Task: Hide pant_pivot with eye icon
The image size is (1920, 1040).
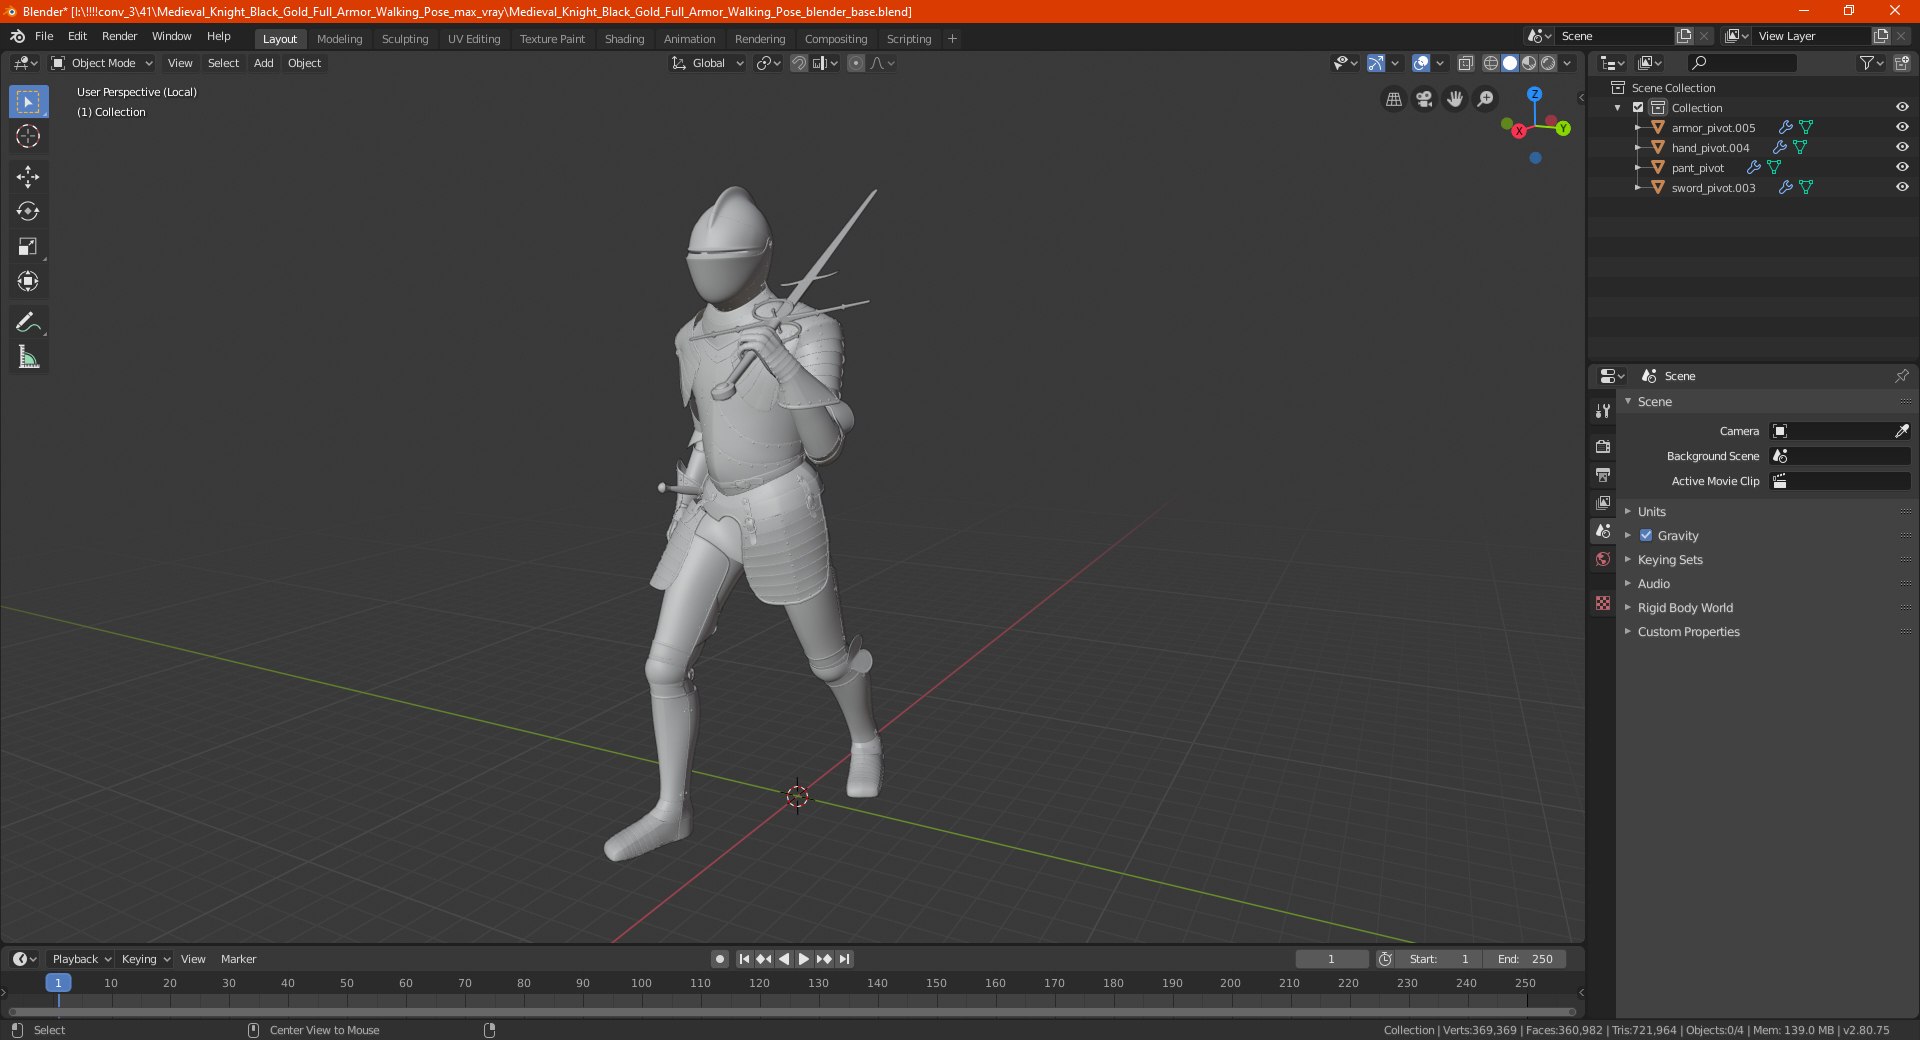Action: [x=1902, y=167]
